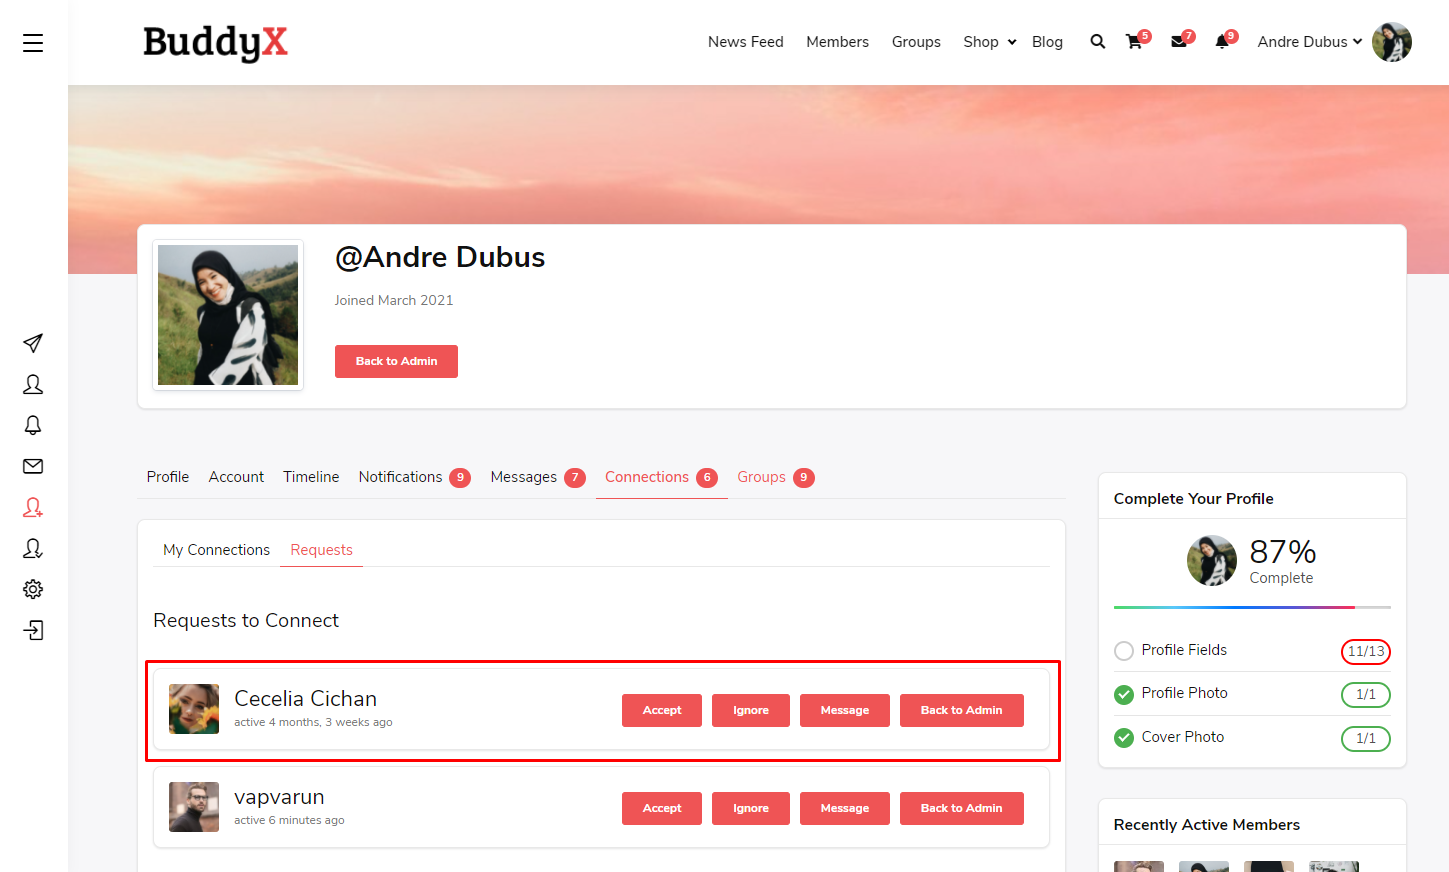Switch to the Requests tab
The height and width of the screenshot is (872, 1449).
coord(321,549)
